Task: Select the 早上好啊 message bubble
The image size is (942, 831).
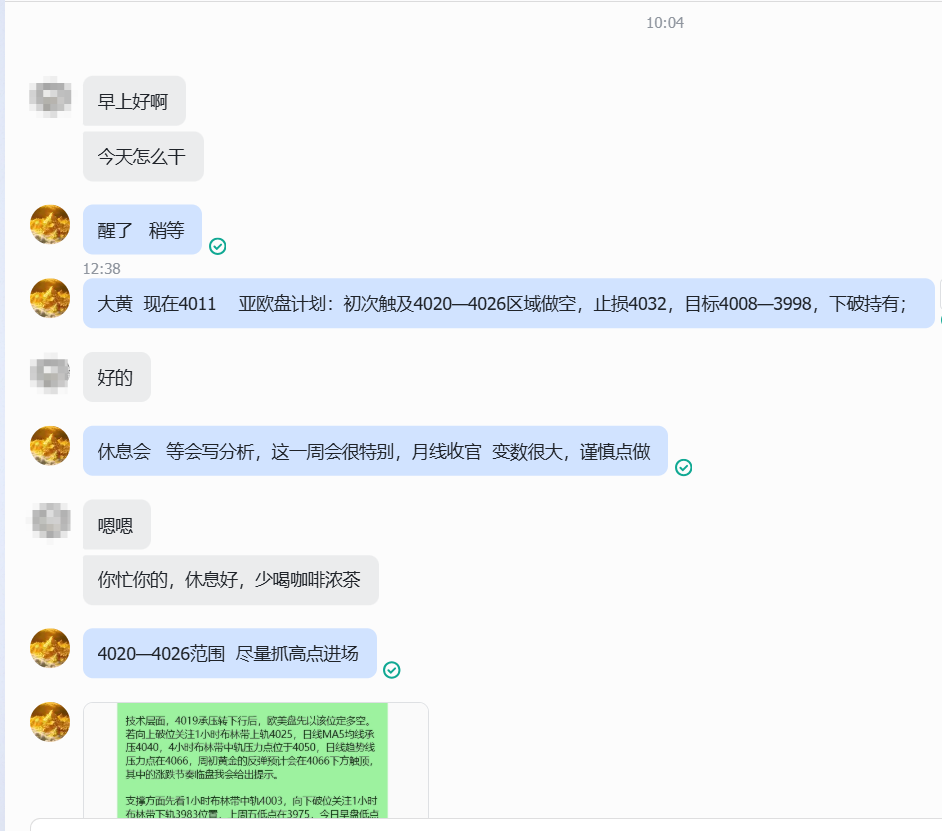Action: coord(134,101)
